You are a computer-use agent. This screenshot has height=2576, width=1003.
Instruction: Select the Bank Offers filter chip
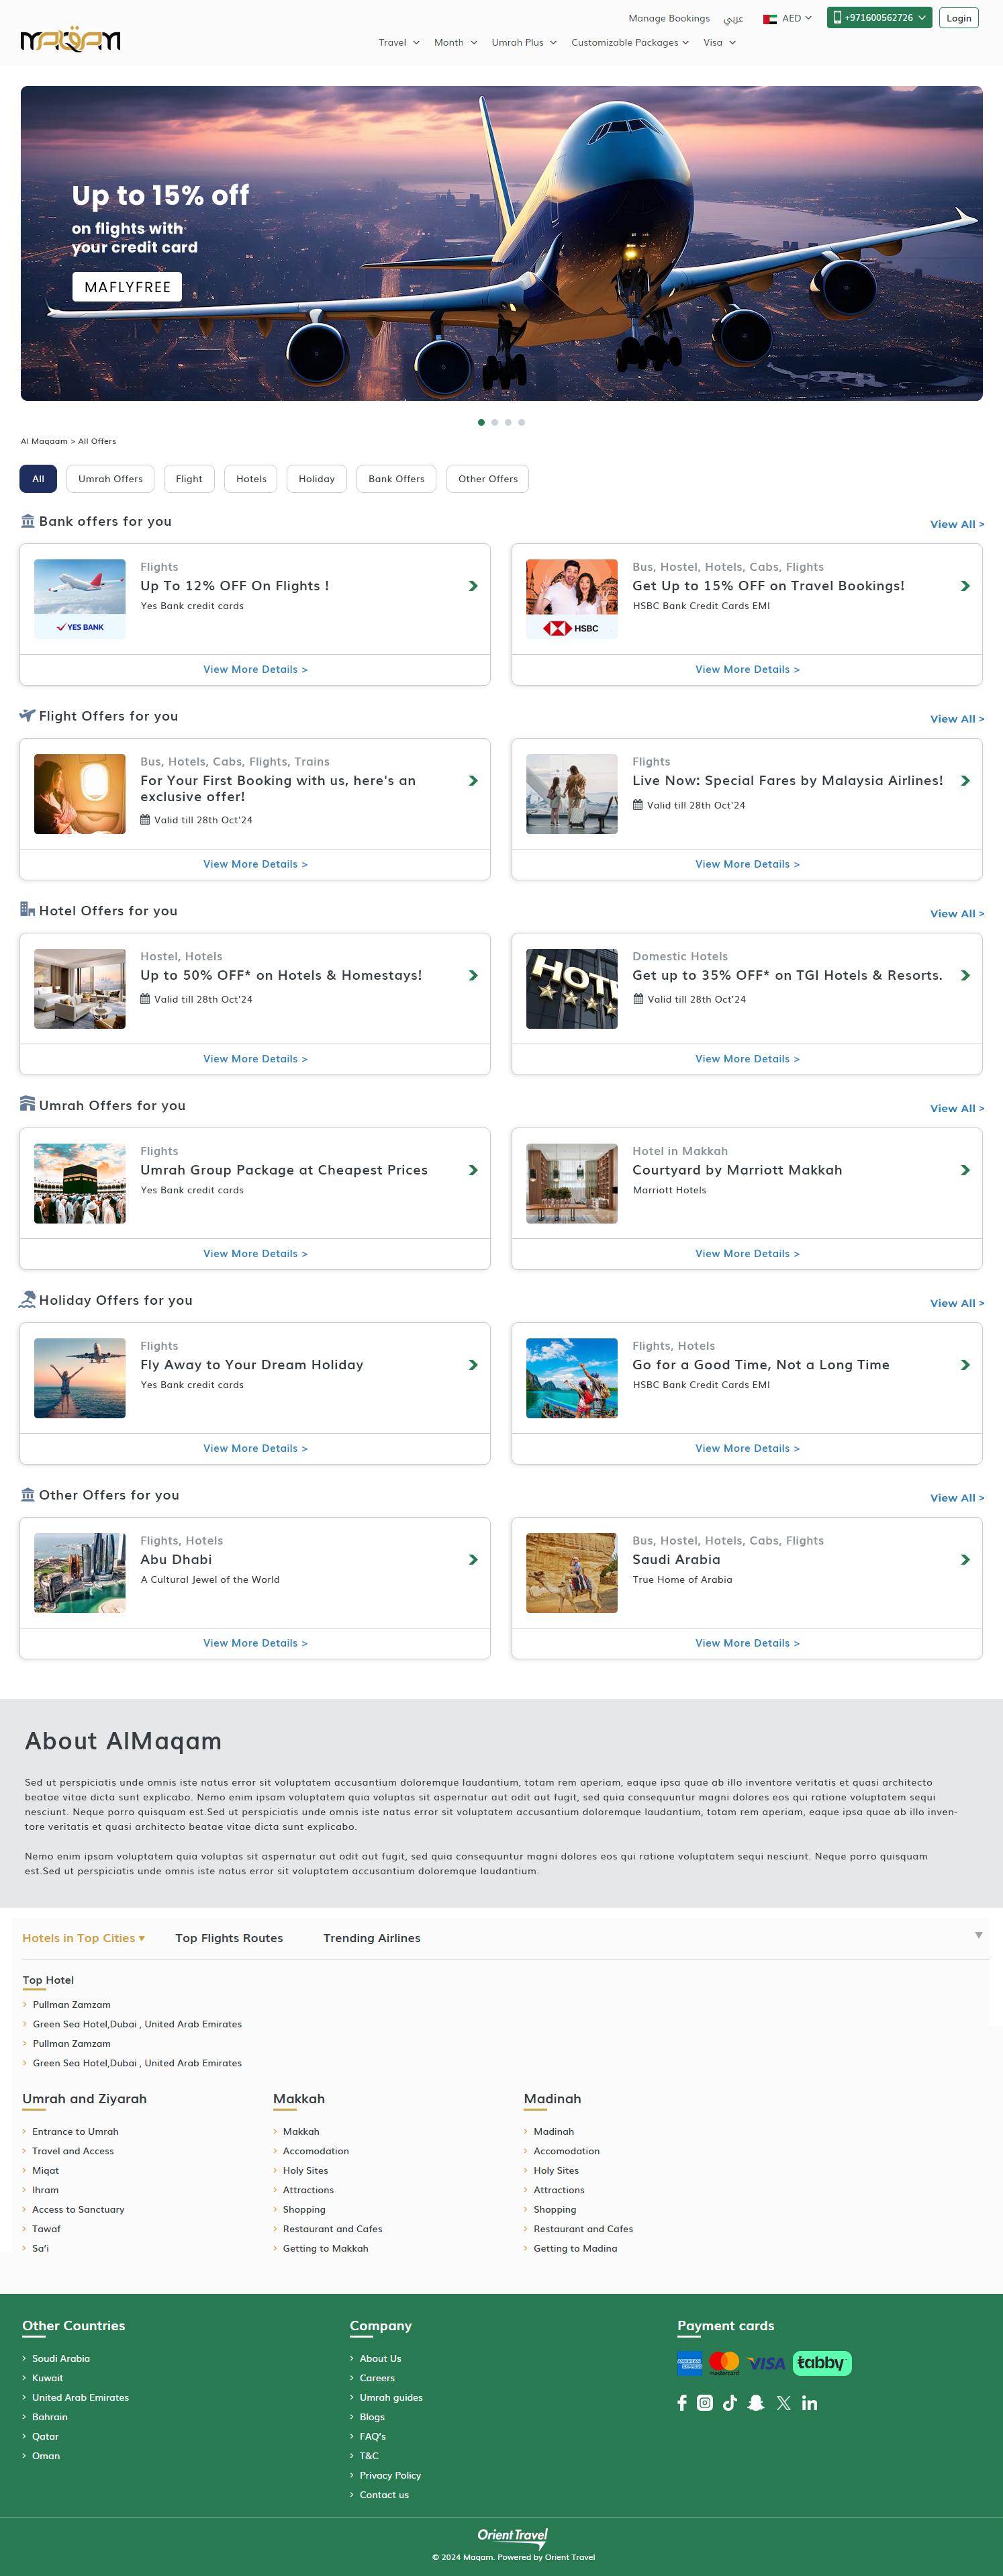coord(396,479)
